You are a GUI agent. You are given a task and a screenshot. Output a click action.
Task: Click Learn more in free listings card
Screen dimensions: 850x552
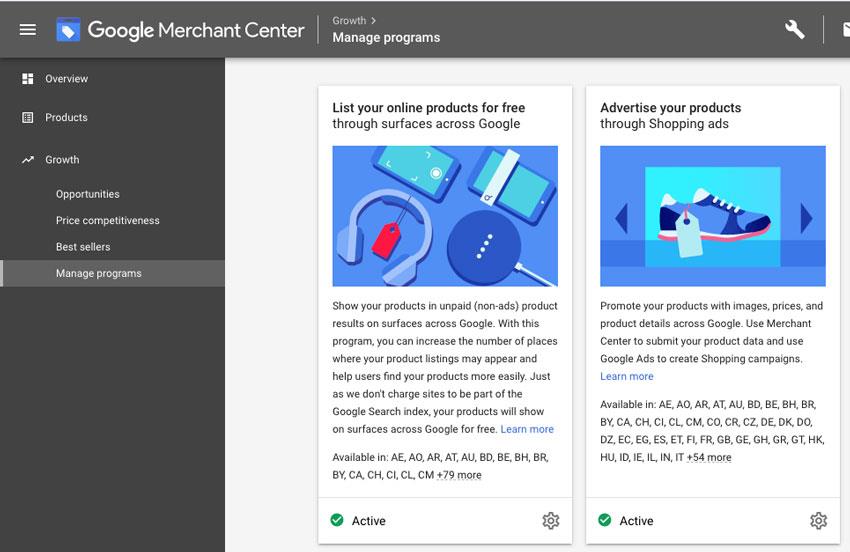point(527,430)
